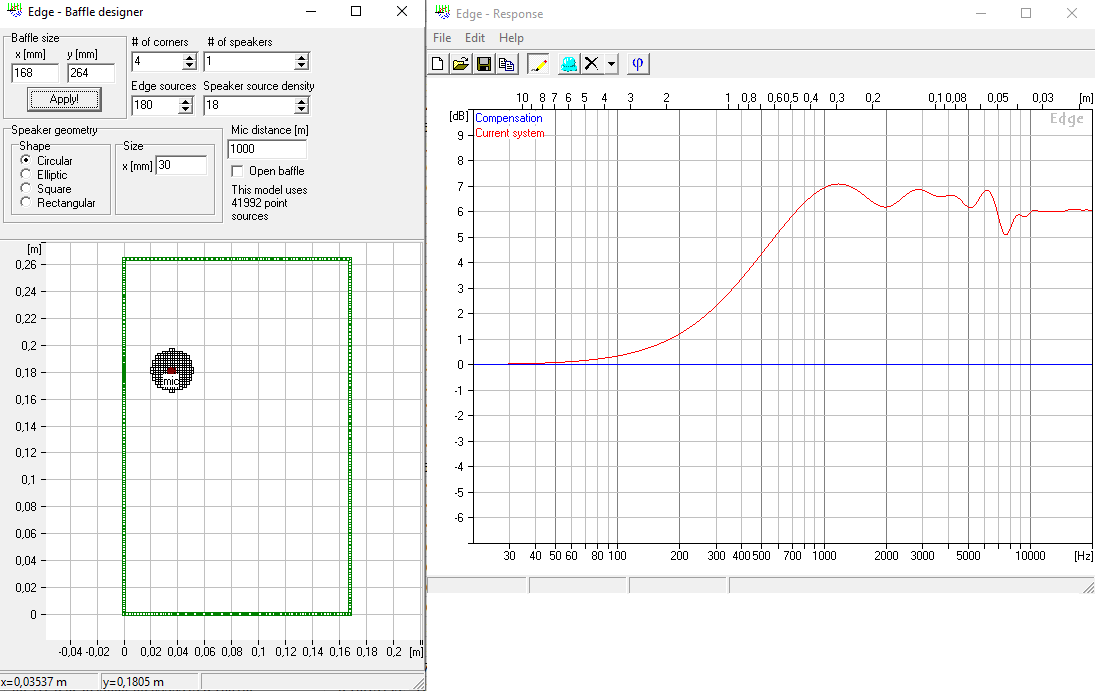Open the File menu
This screenshot has width=1096, height=691.
pyautogui.click(x=442, y=38)
